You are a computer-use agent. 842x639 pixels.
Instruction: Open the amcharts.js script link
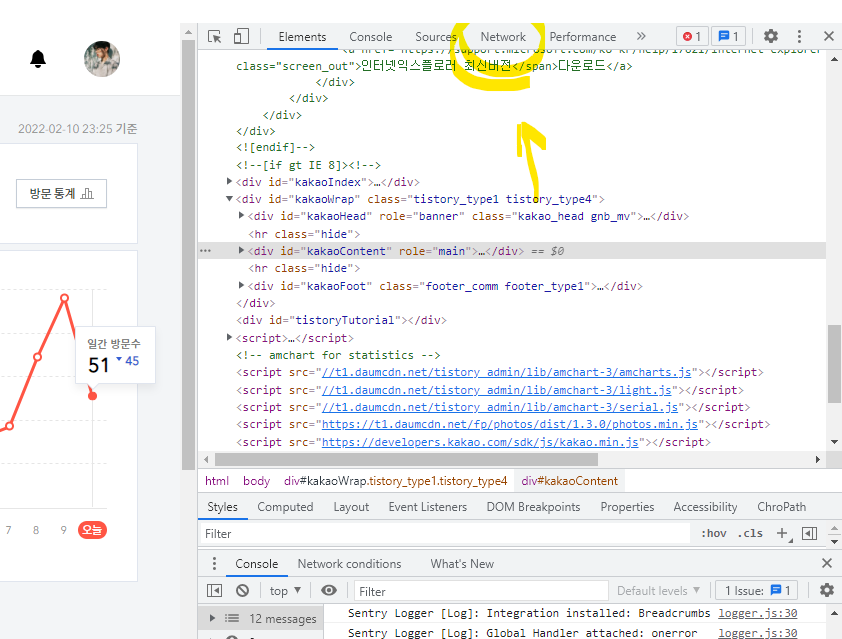click(506, 372)
